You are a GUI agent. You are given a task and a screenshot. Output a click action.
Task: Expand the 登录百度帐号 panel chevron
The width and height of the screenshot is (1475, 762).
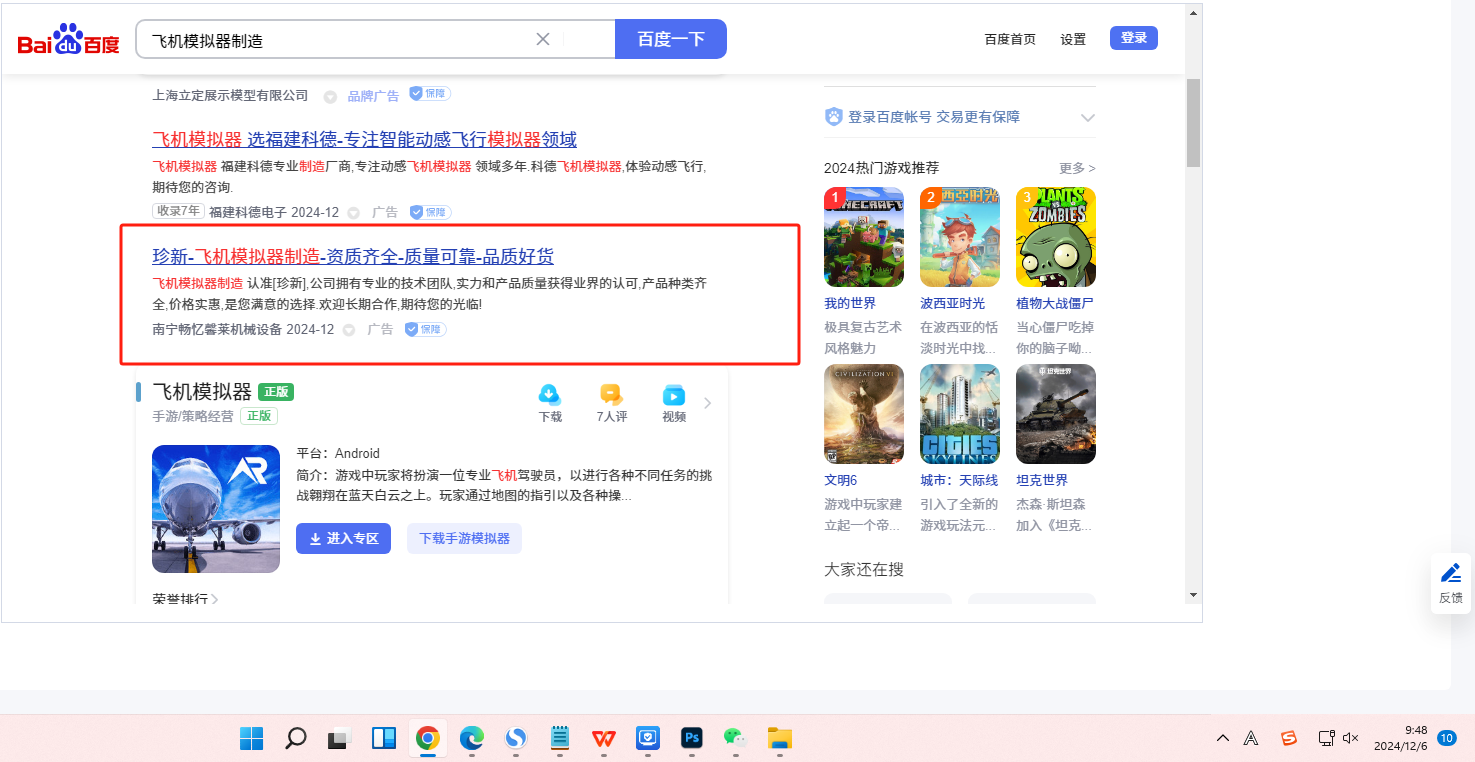pos(1088,118)
